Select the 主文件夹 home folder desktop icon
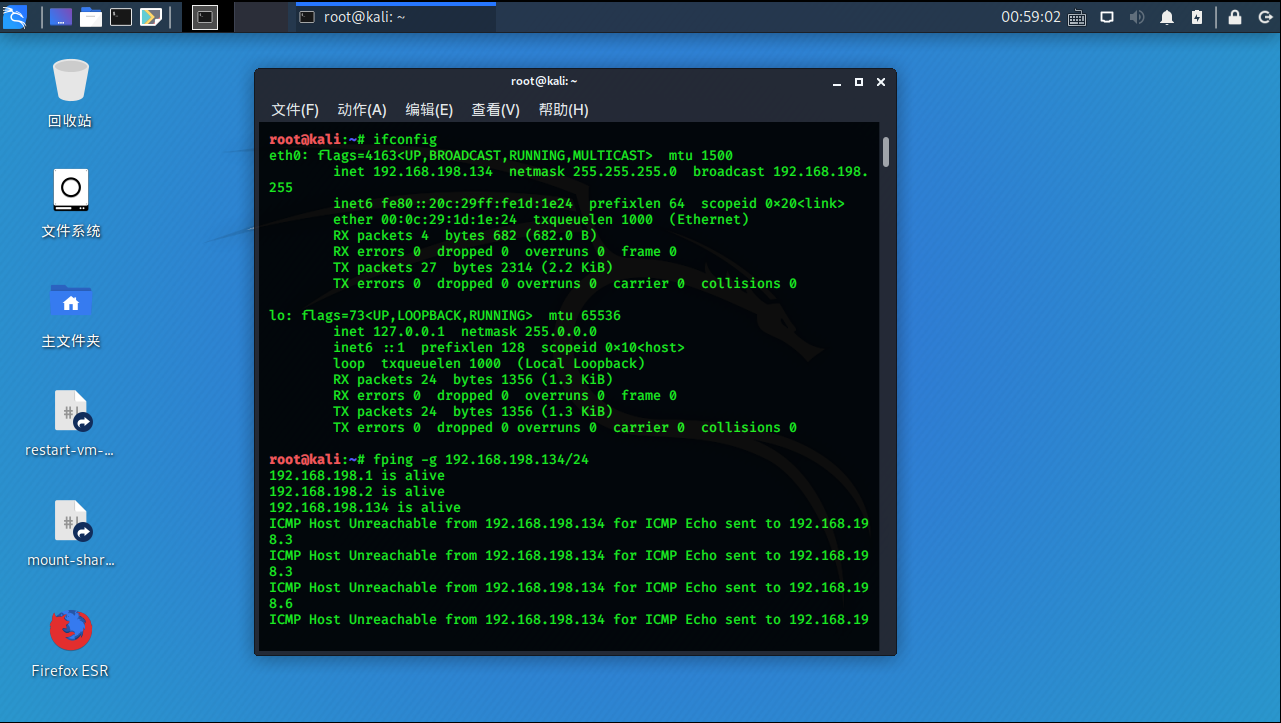 tap(70, 313)
